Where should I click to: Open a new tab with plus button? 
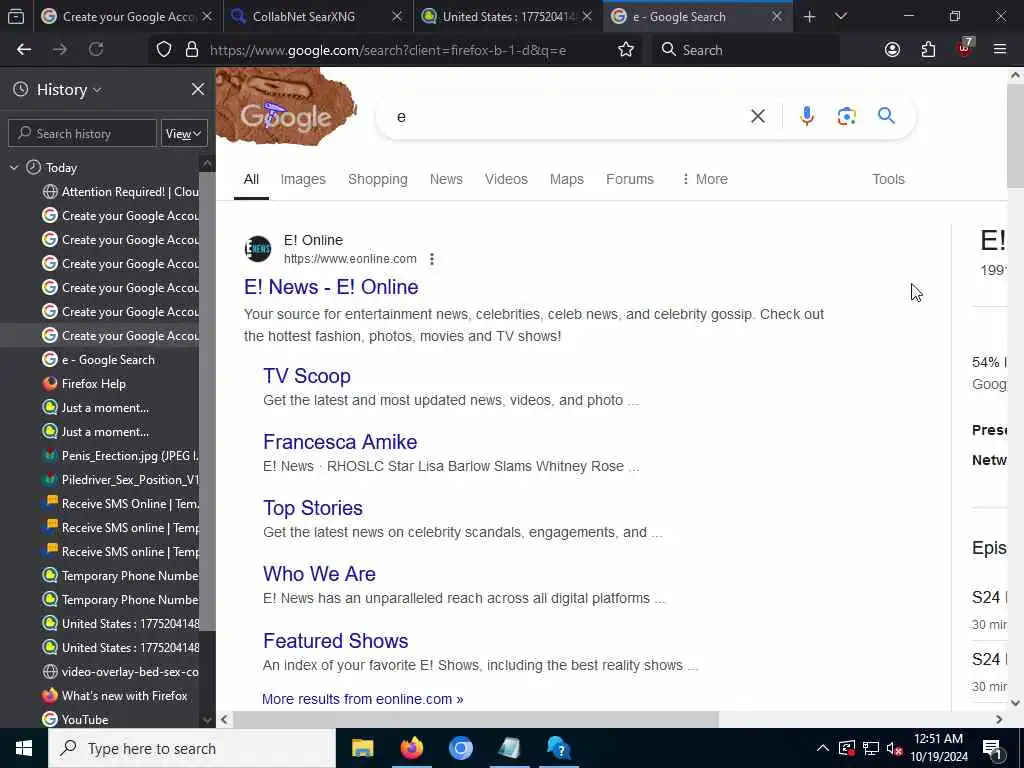[x=810, y=17]
